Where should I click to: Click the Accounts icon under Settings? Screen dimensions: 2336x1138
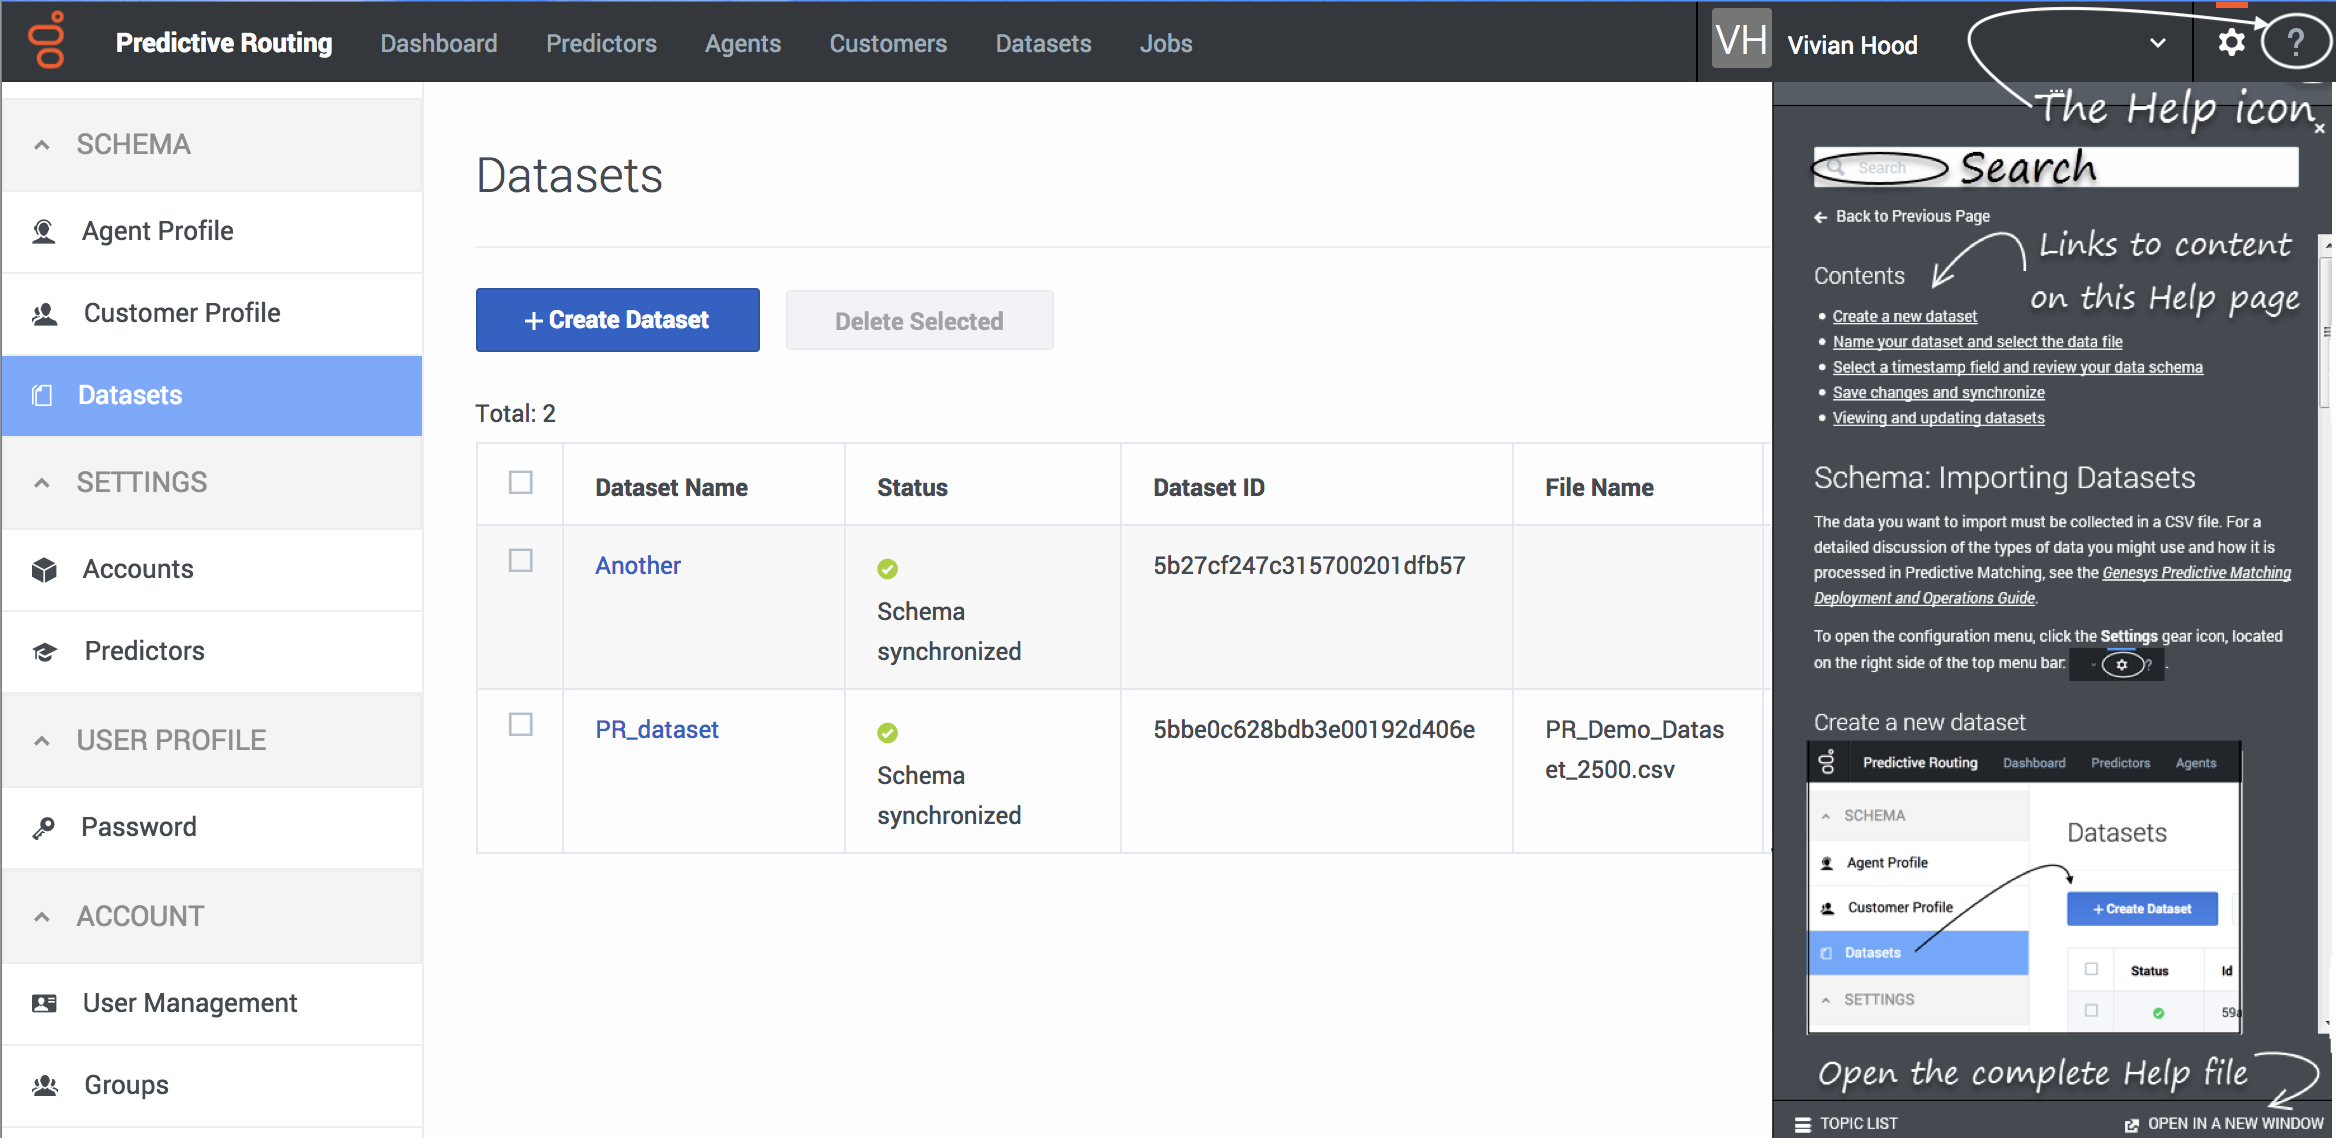[44, 568]
